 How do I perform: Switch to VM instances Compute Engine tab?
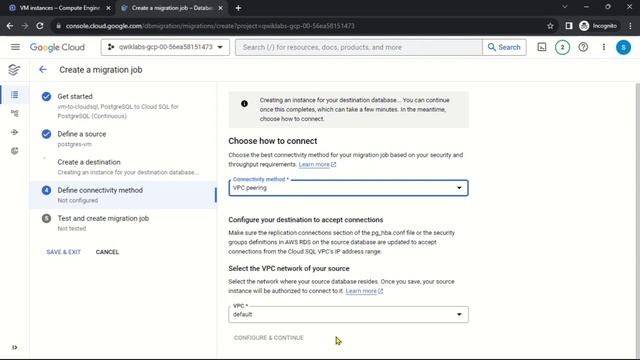click(x=59, y=8)
